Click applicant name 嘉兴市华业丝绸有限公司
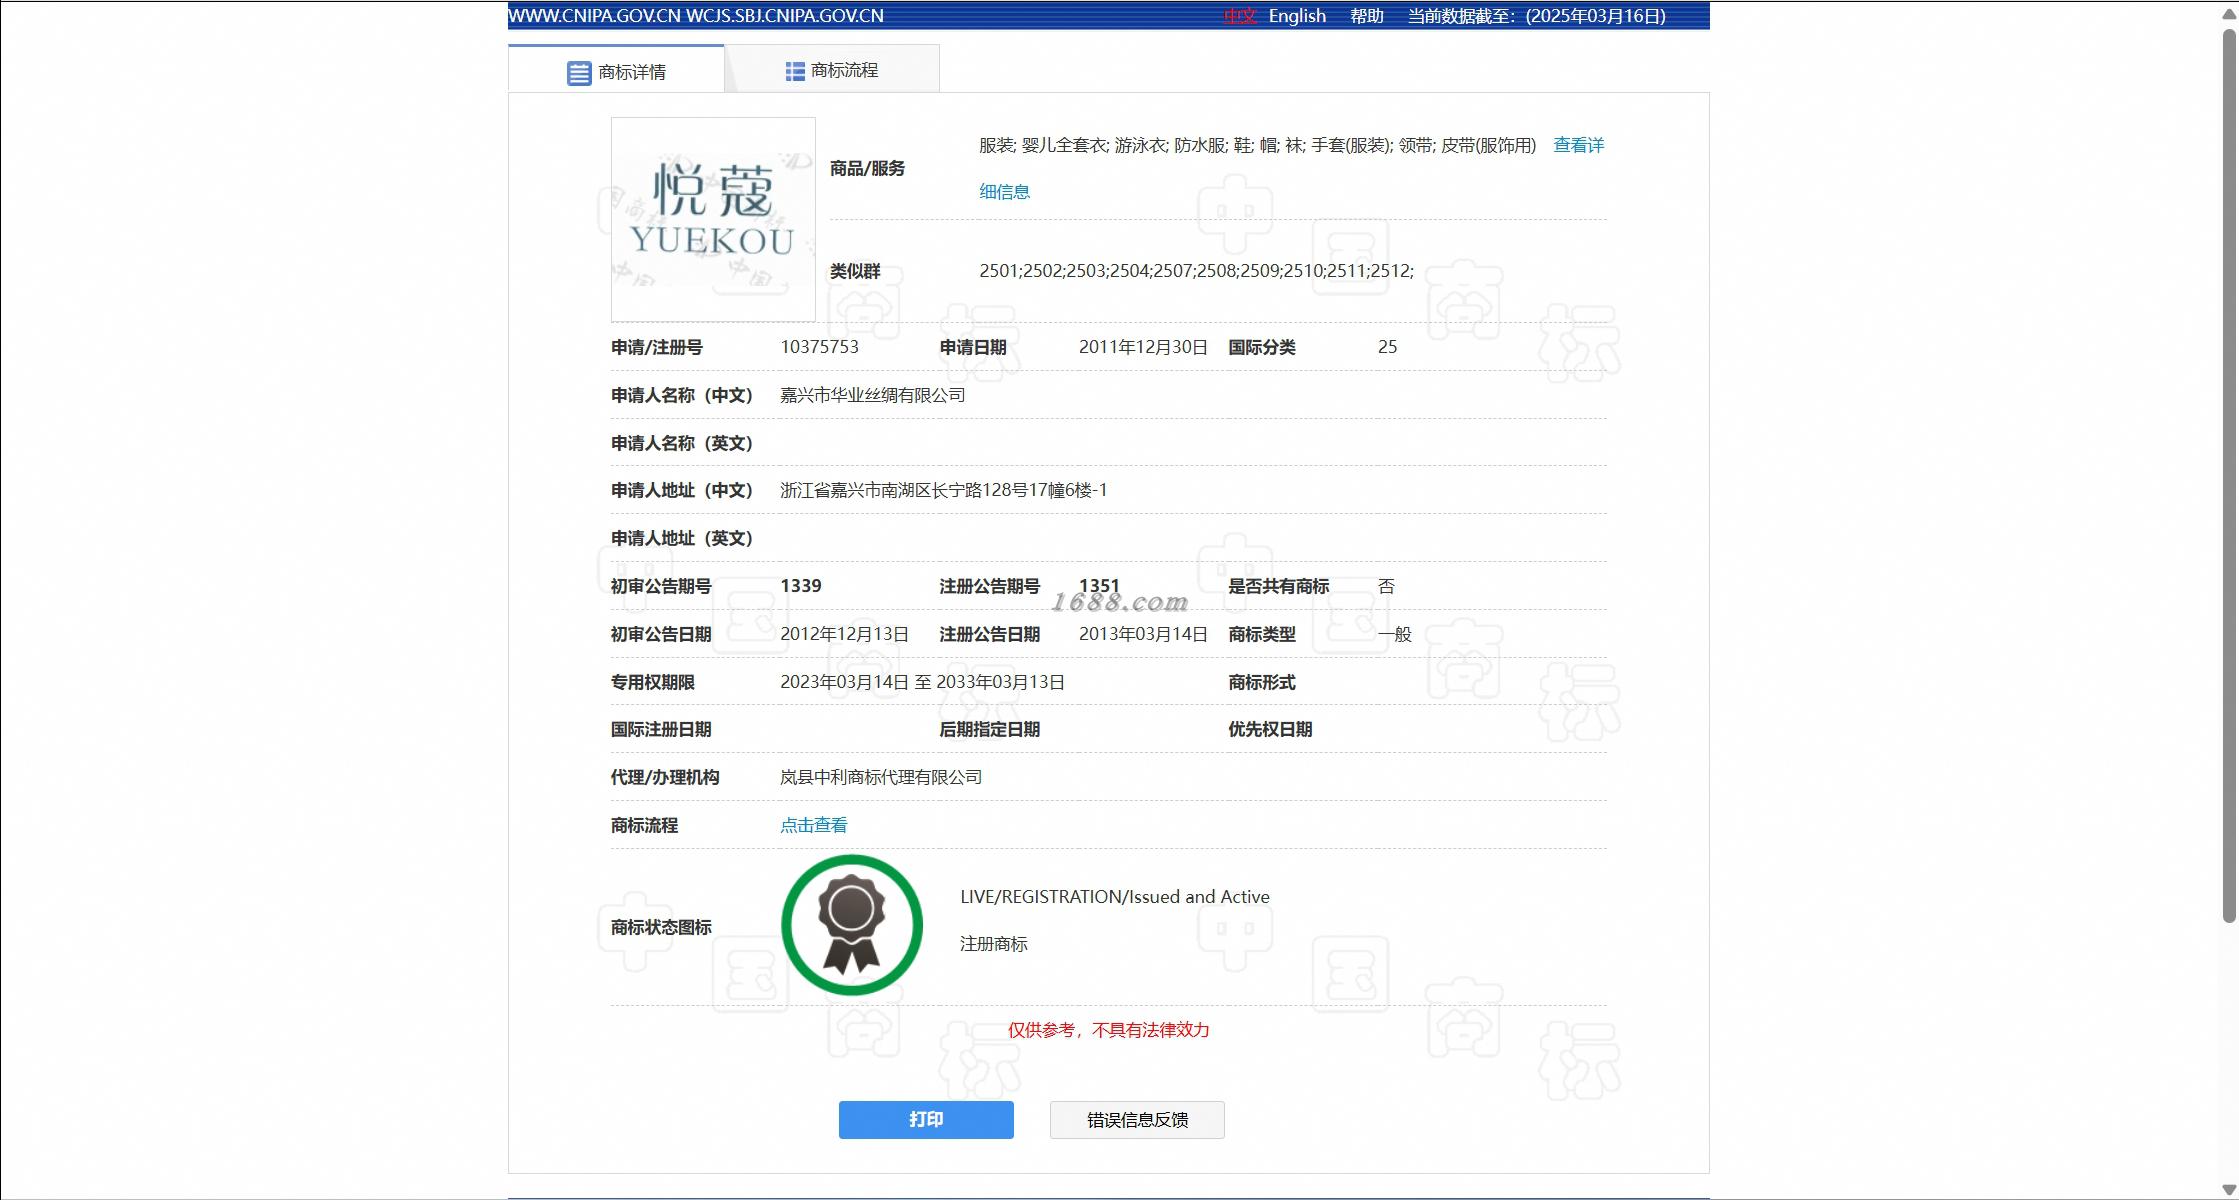Screen dimensions: 2239x1200 tap(872, 395)
